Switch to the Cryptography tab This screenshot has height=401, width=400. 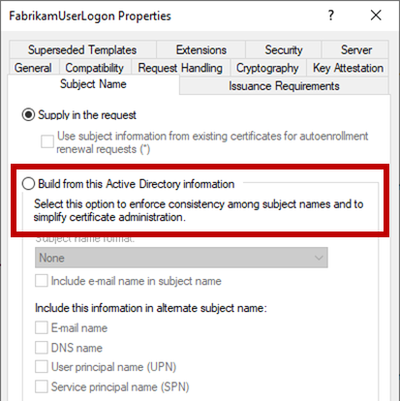coord(267,68)
